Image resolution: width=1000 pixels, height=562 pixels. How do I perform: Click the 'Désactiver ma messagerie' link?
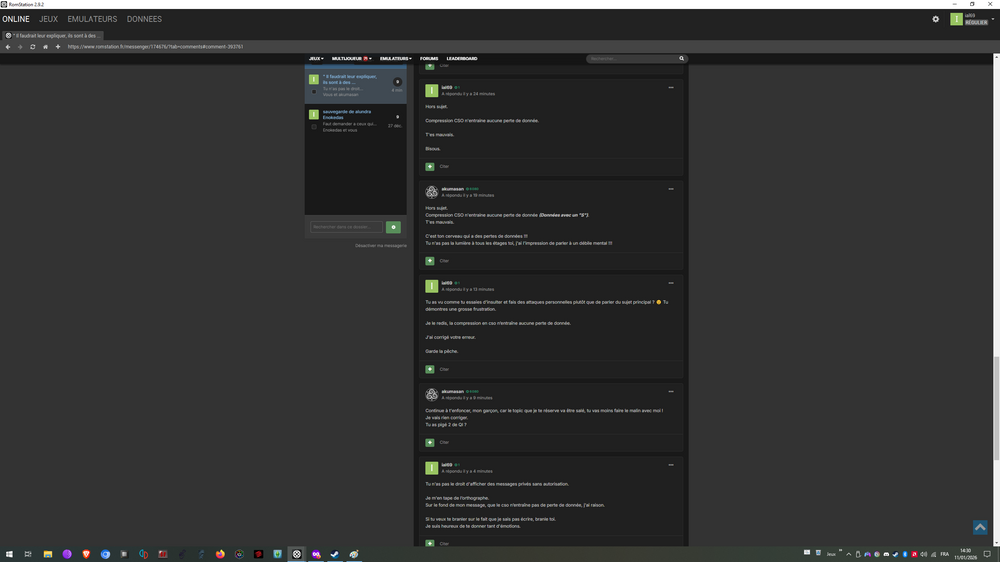point(381,245)
